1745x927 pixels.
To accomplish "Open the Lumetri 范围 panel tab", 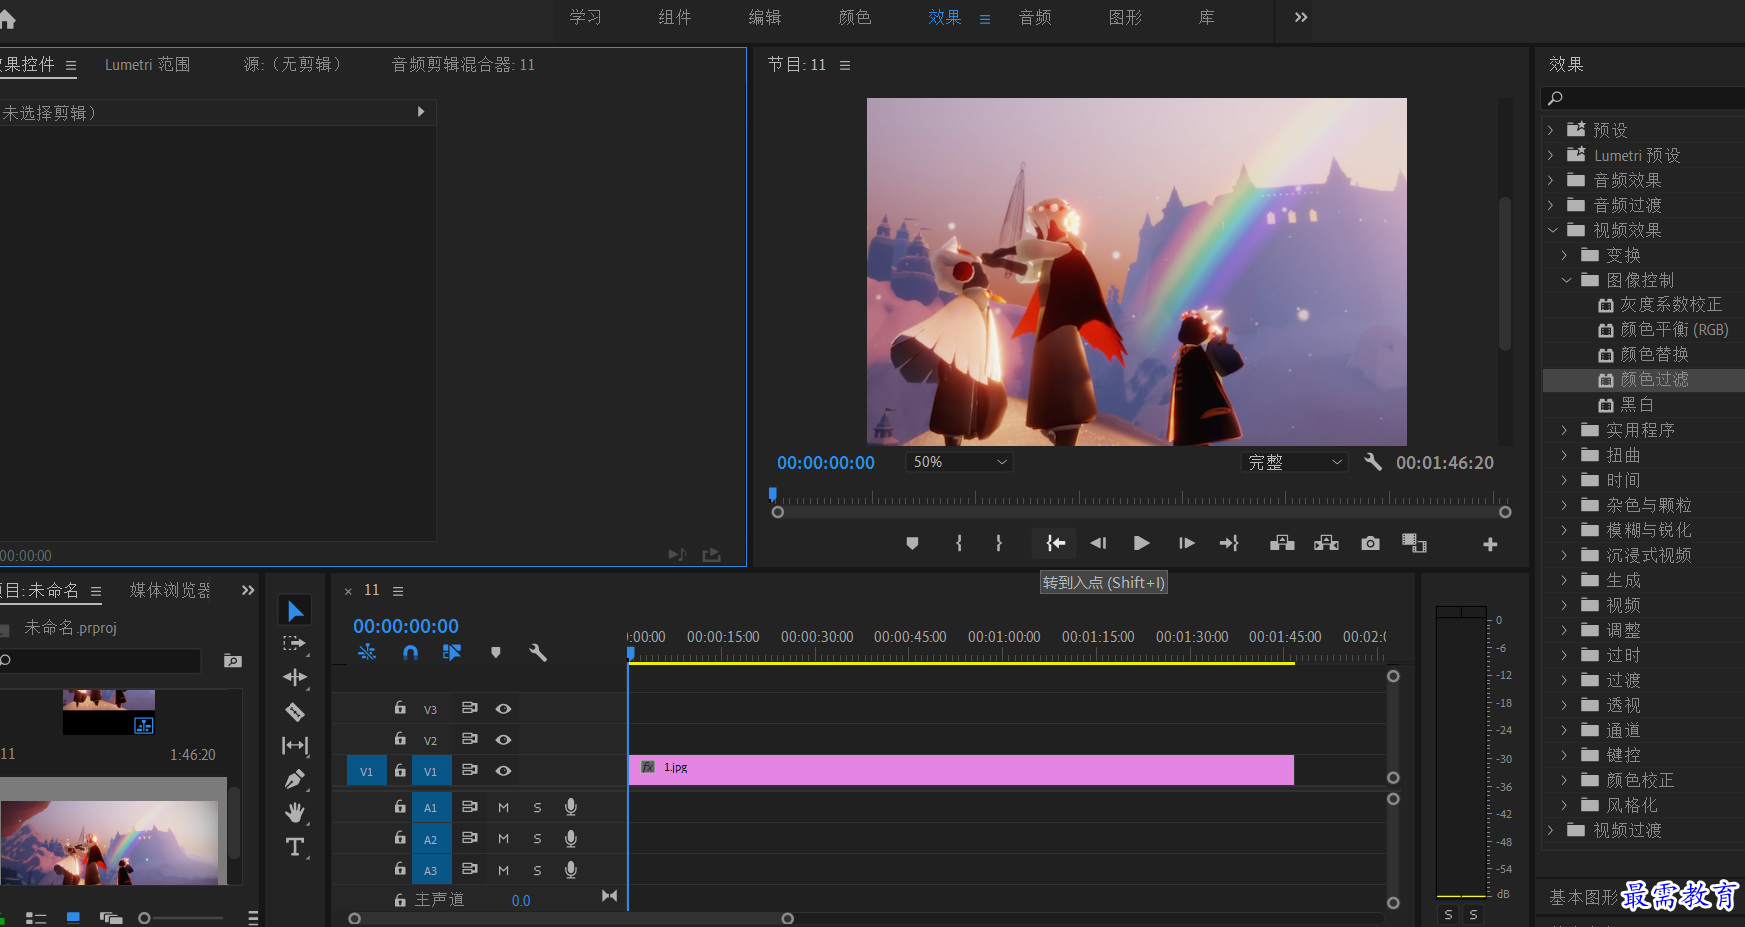I will [x=147, y=64].
